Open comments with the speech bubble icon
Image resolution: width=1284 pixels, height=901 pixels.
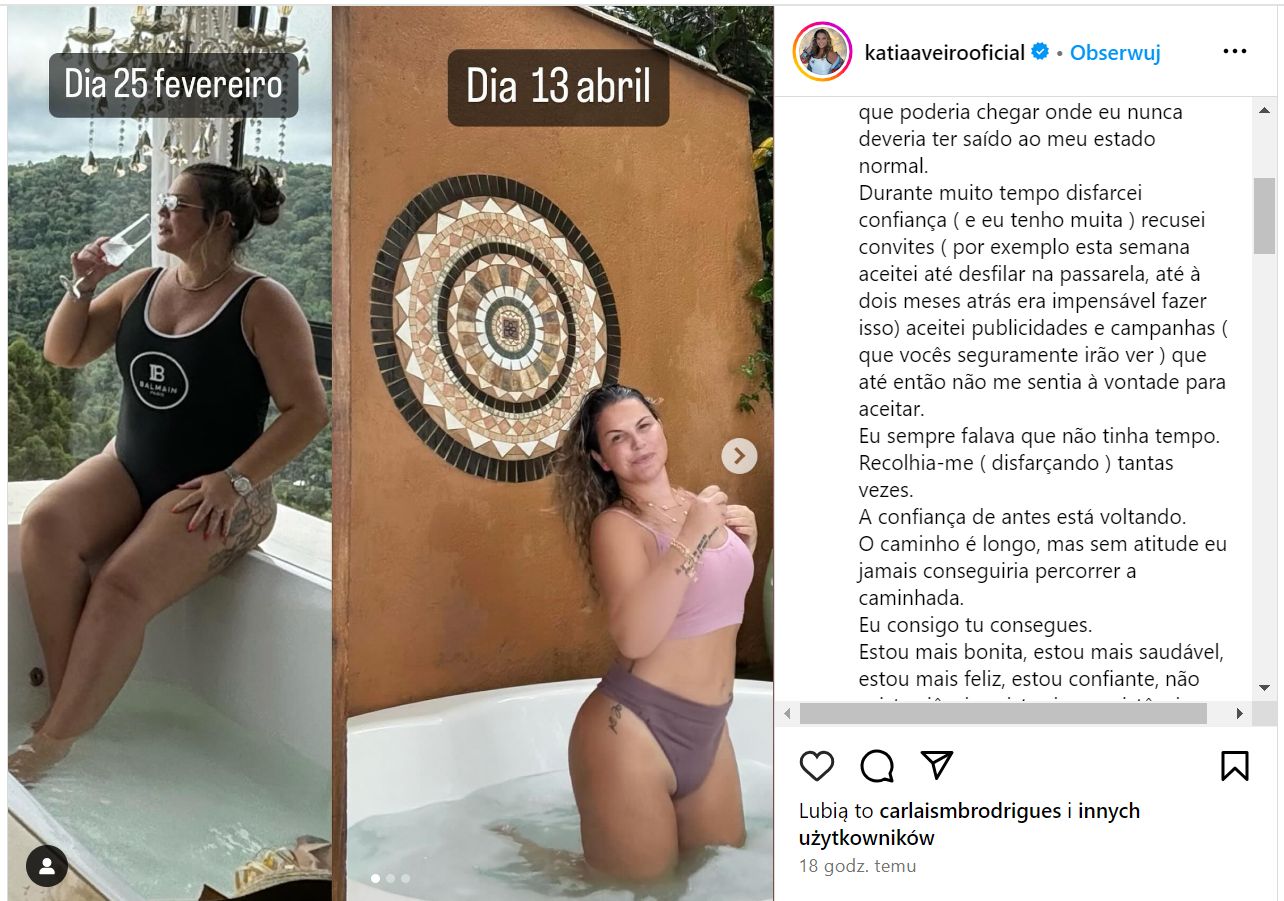[877, 766]
